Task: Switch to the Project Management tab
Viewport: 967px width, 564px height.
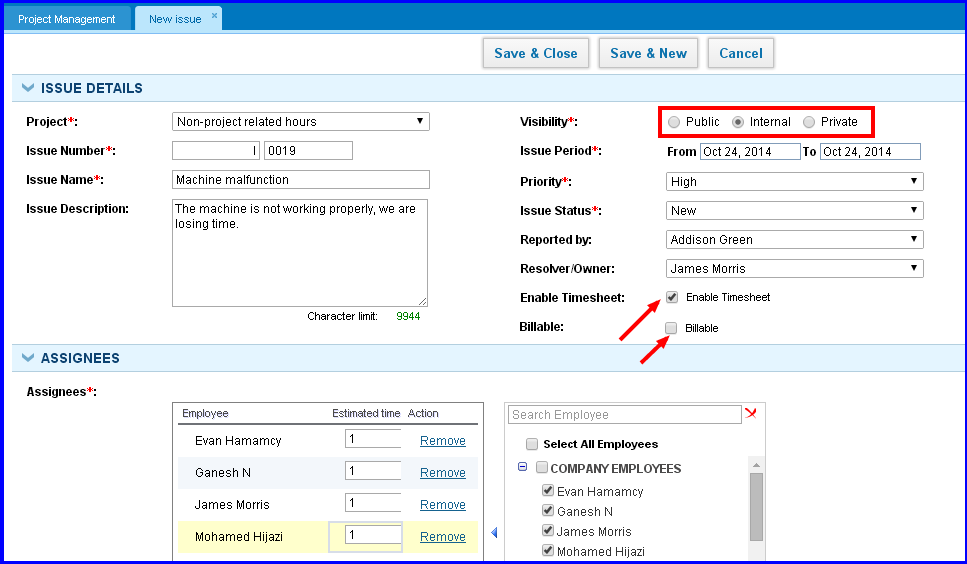Action: click(67, 18)
